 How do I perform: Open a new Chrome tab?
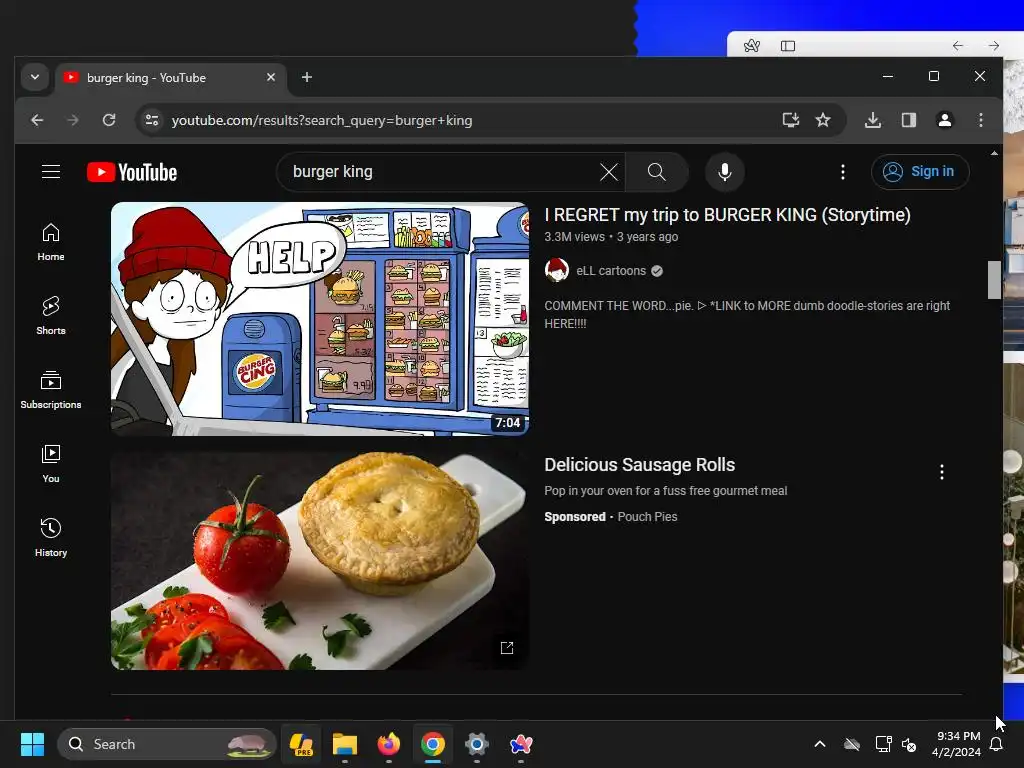[x=307, y=77]
